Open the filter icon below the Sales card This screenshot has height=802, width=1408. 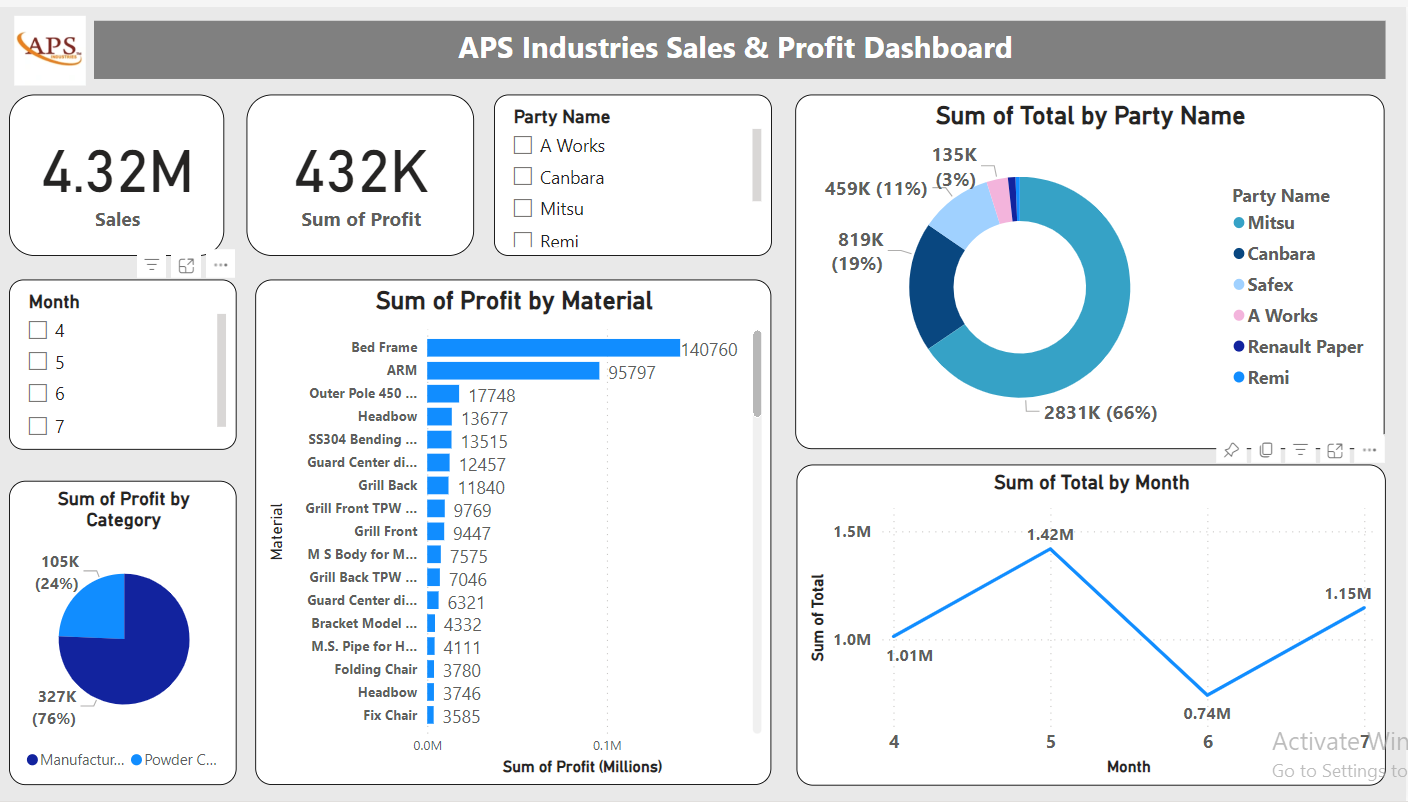[150, 264]
